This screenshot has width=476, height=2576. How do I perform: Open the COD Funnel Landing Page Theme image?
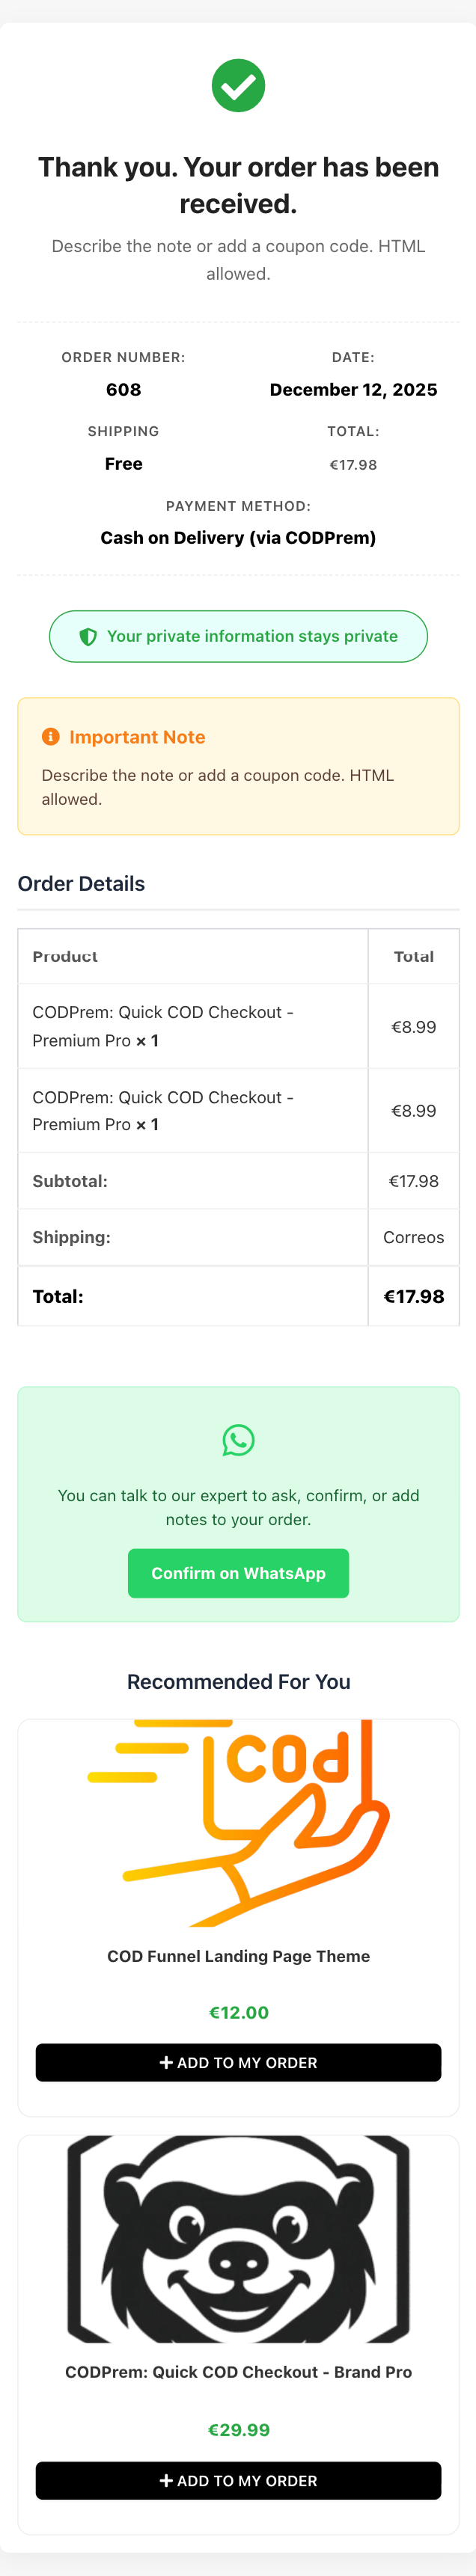pos(238,1822)
